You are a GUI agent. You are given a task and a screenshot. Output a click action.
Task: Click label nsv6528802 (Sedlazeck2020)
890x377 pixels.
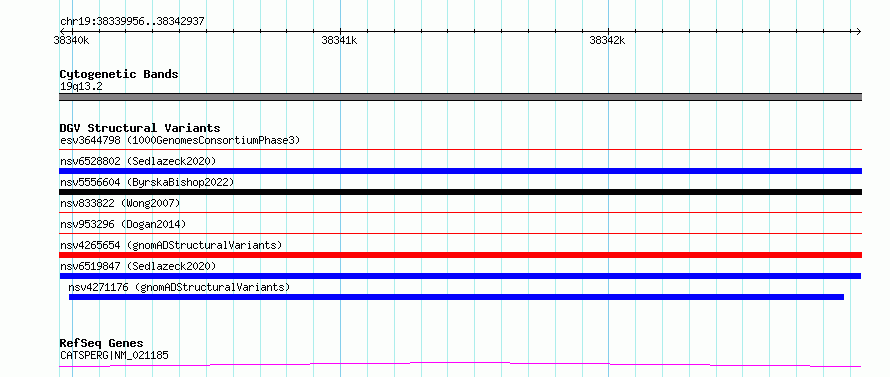(x=138, y=161)
